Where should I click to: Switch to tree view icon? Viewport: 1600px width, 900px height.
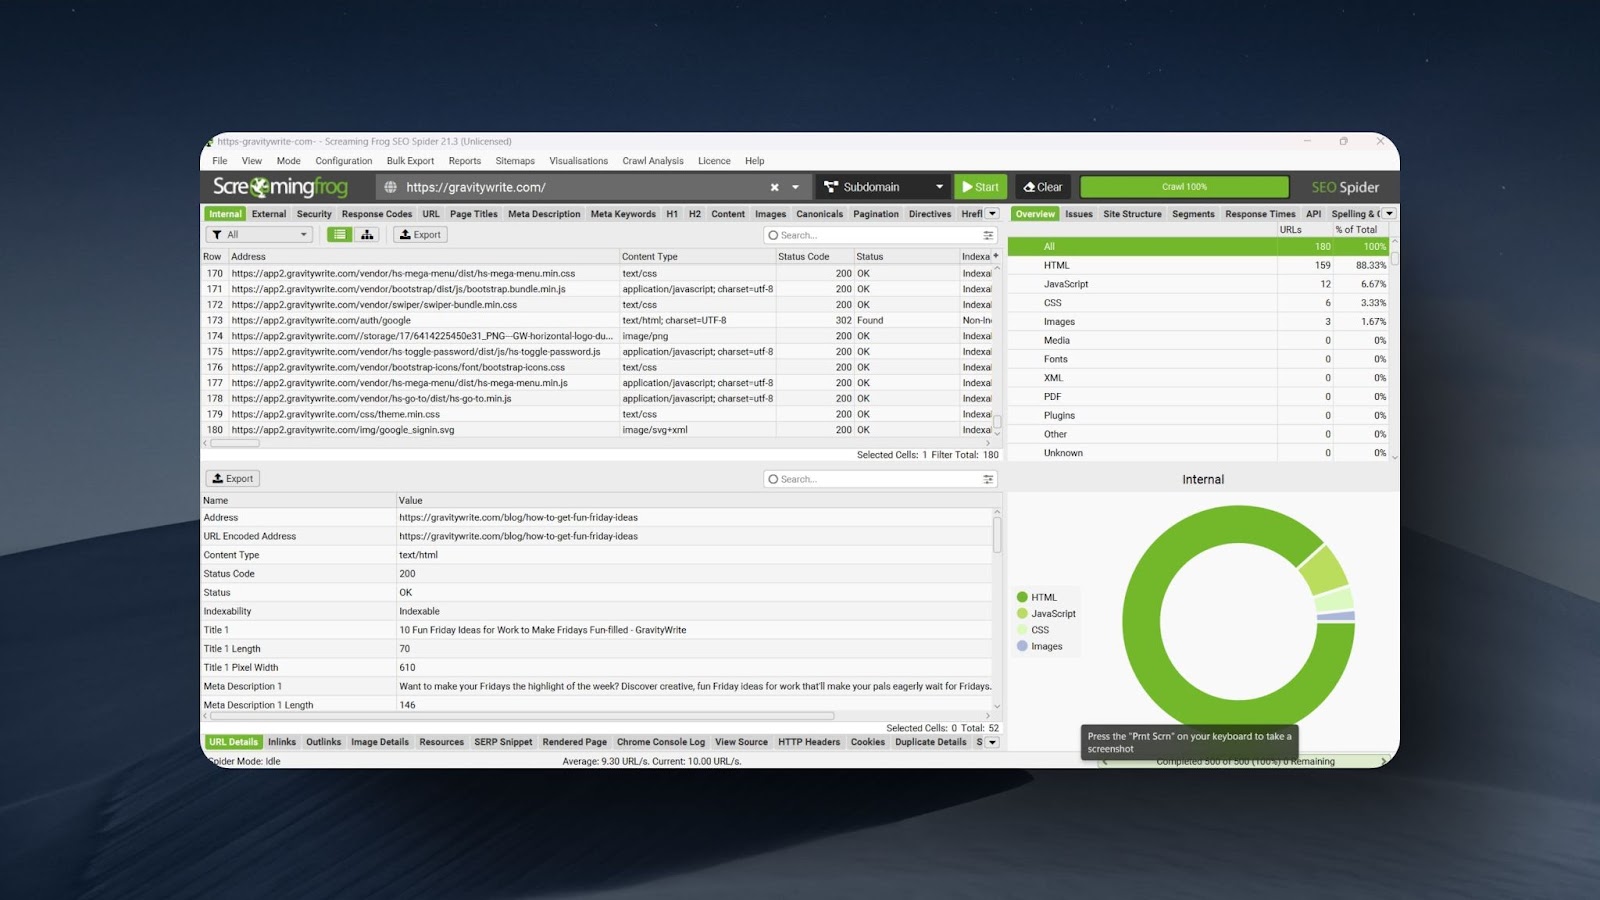click(367, 235)
